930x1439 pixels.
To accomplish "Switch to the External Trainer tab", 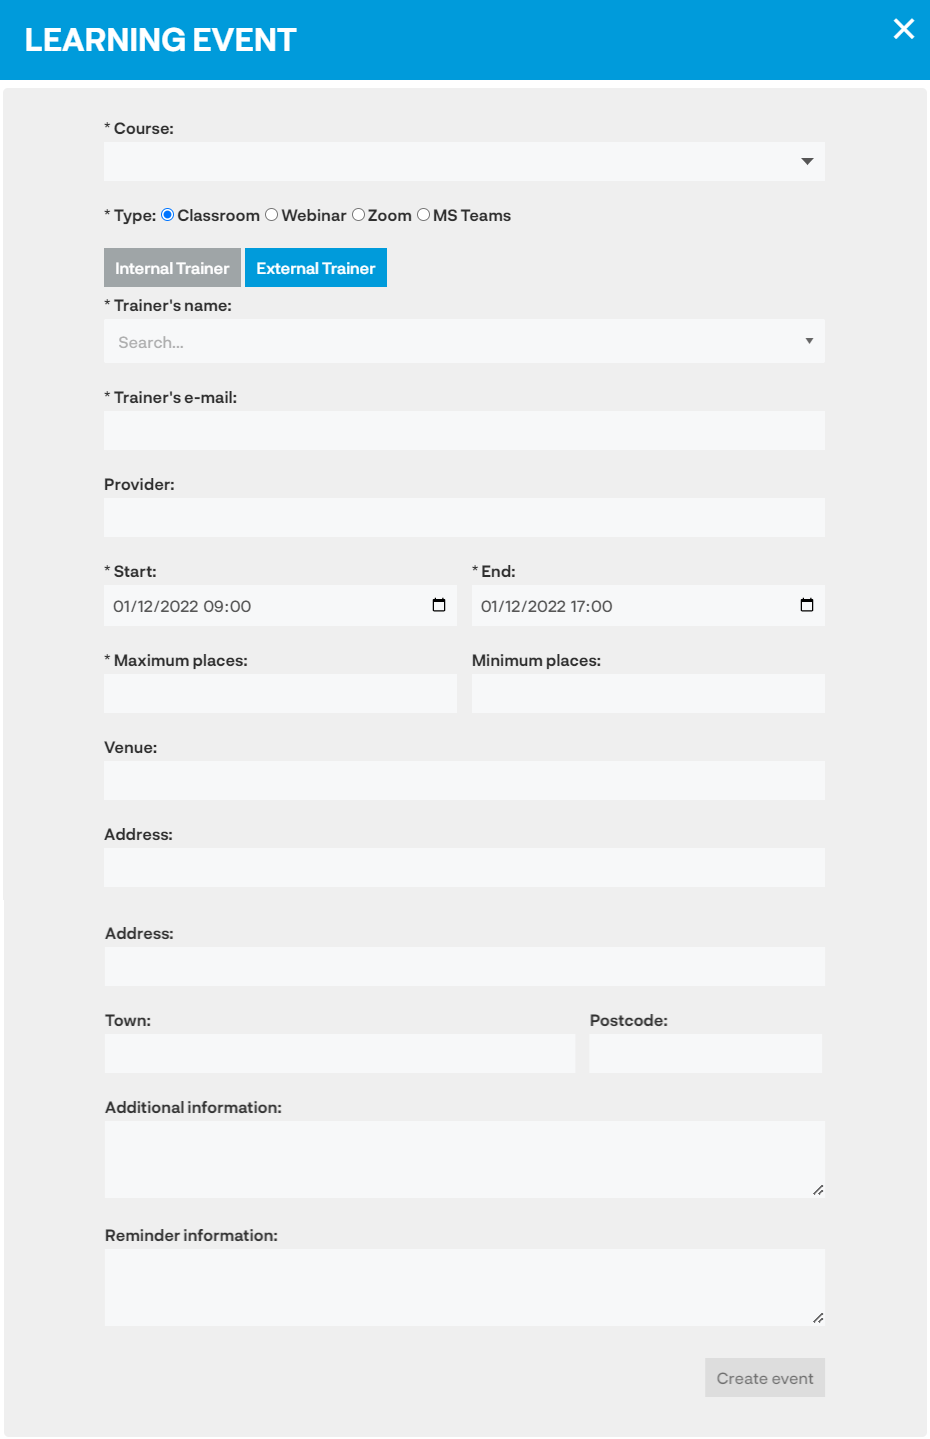I will pos(316,268).
